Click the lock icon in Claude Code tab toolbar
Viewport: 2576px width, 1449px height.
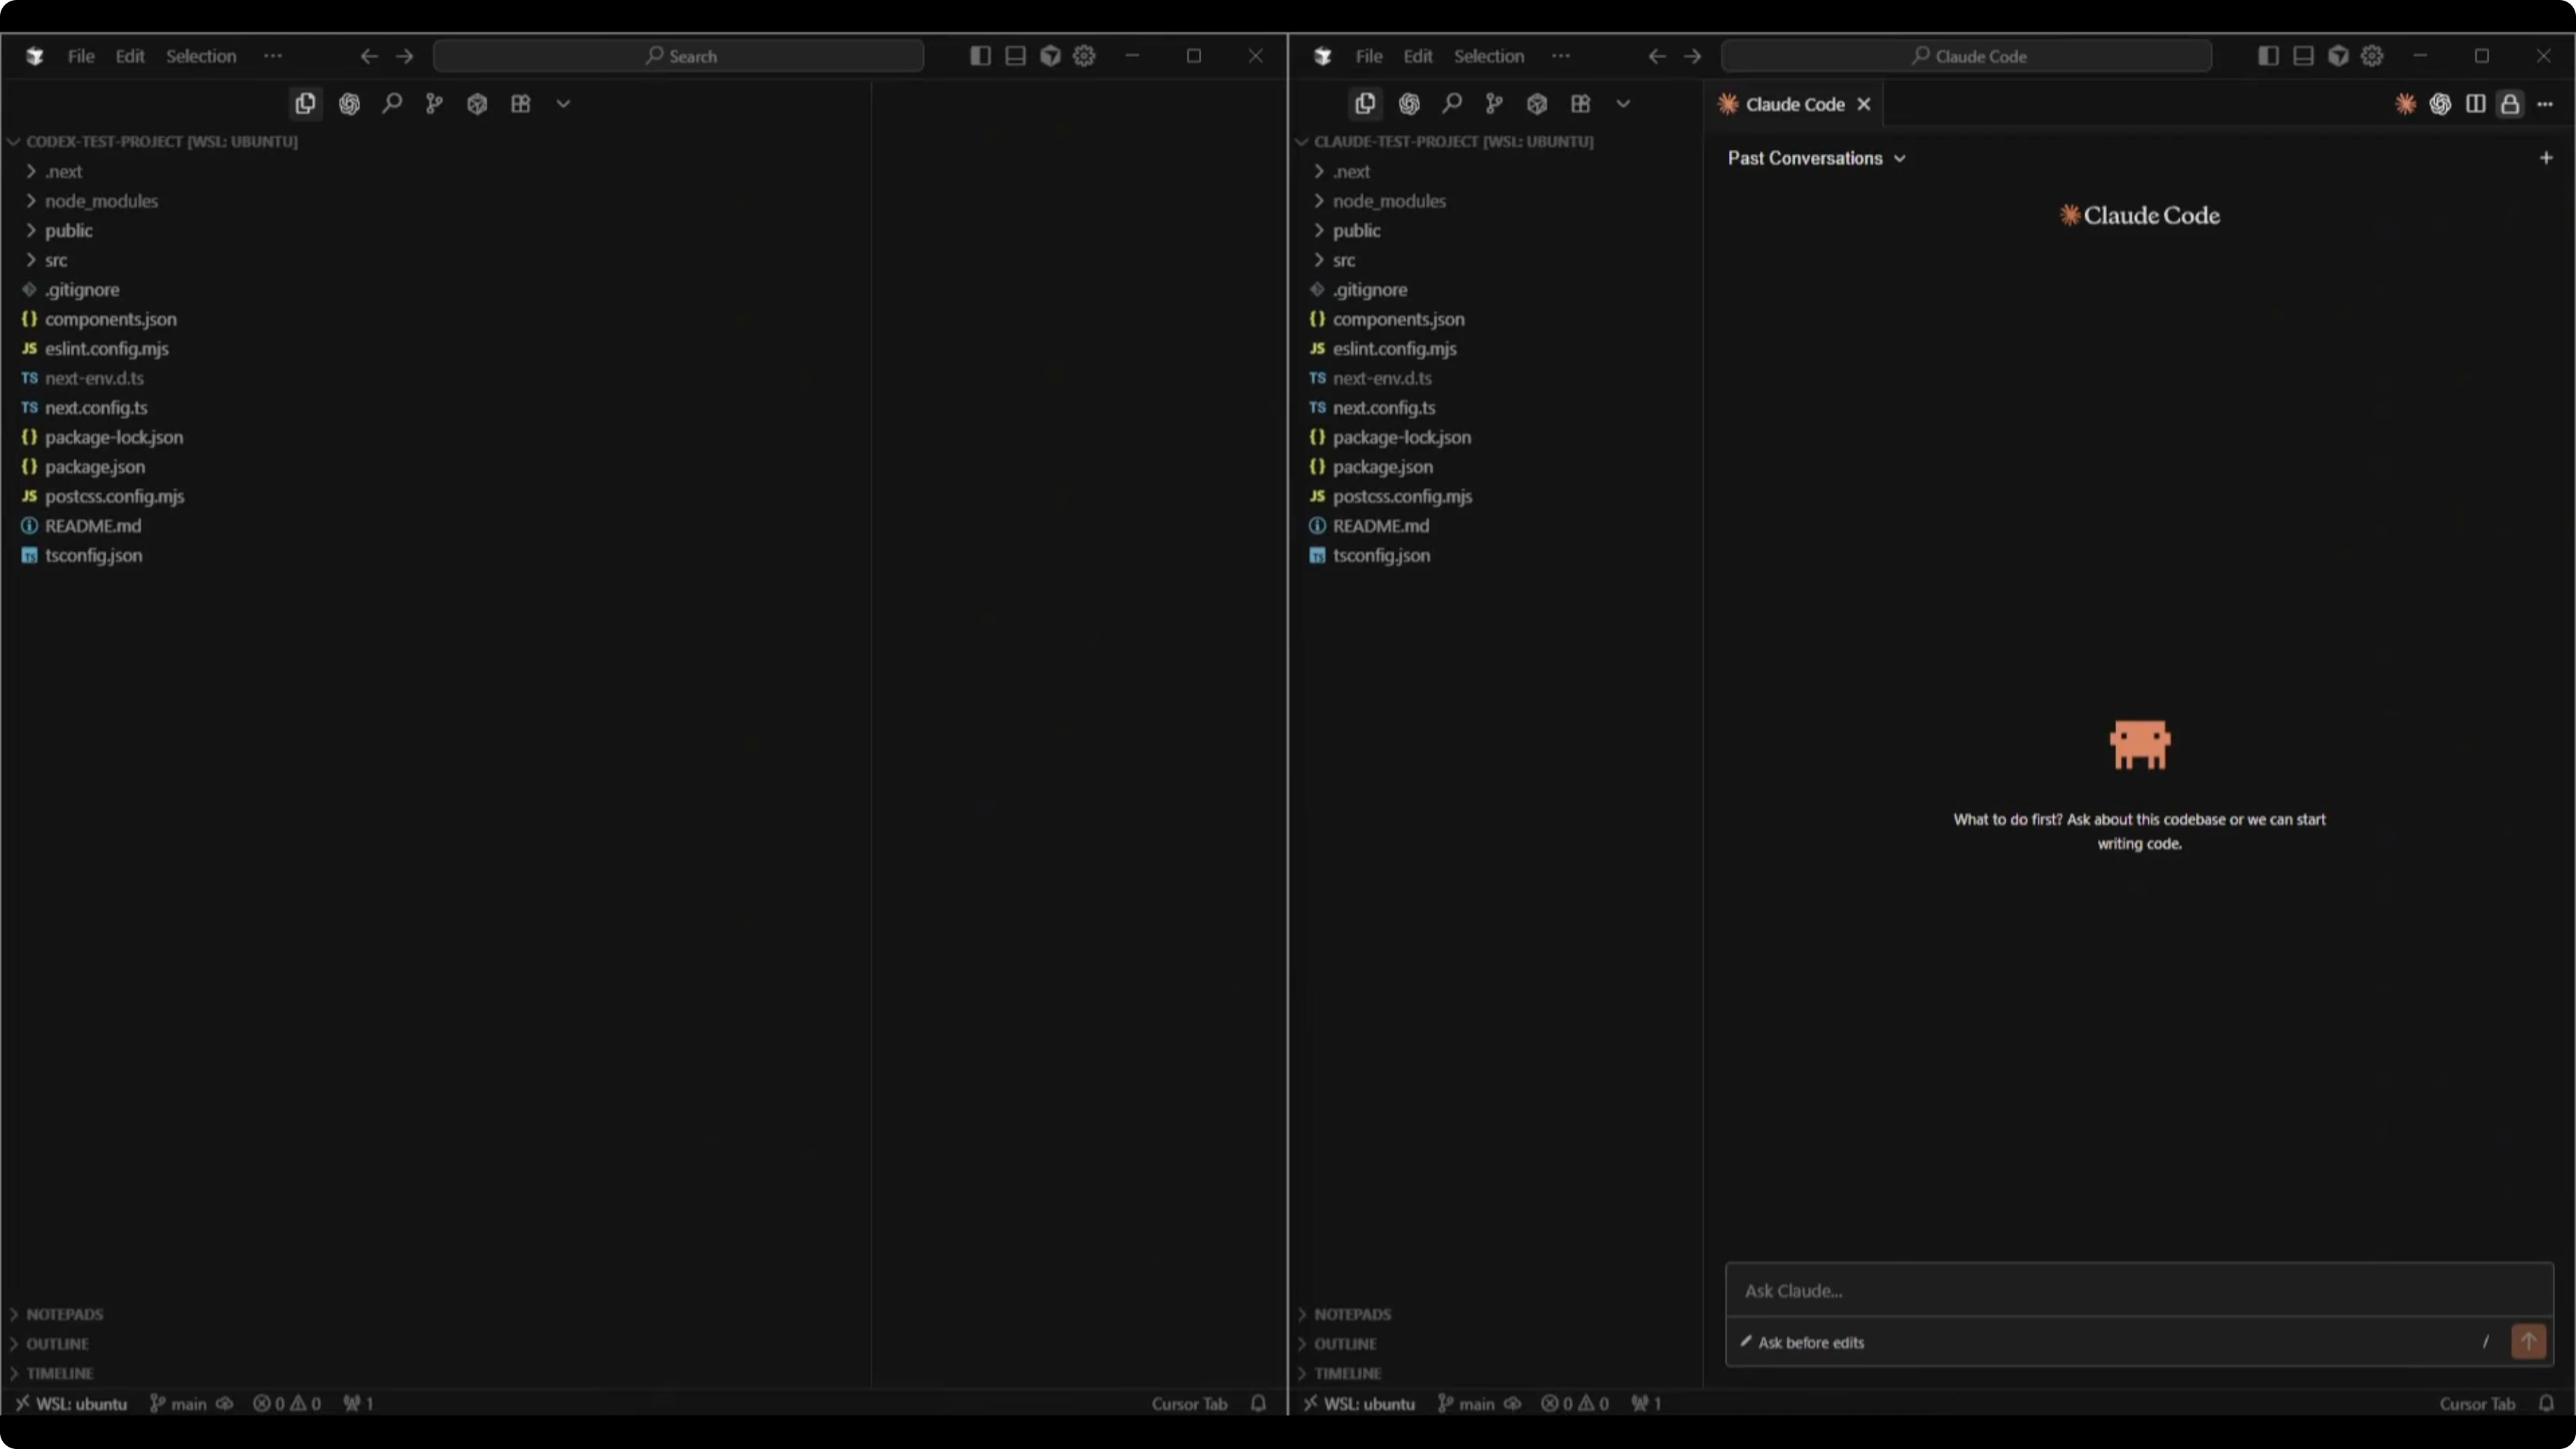pyautogui.click(x=2510, y=104)
